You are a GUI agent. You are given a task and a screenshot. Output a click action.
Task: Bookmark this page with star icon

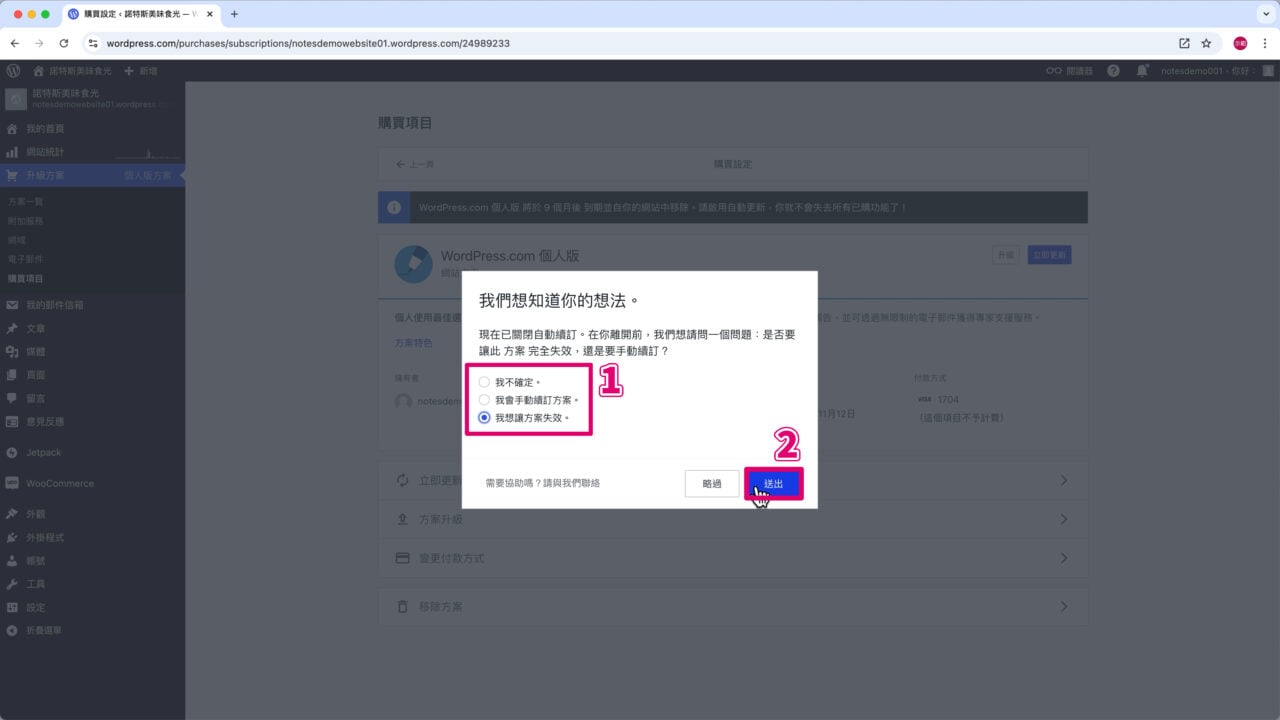1206,43
